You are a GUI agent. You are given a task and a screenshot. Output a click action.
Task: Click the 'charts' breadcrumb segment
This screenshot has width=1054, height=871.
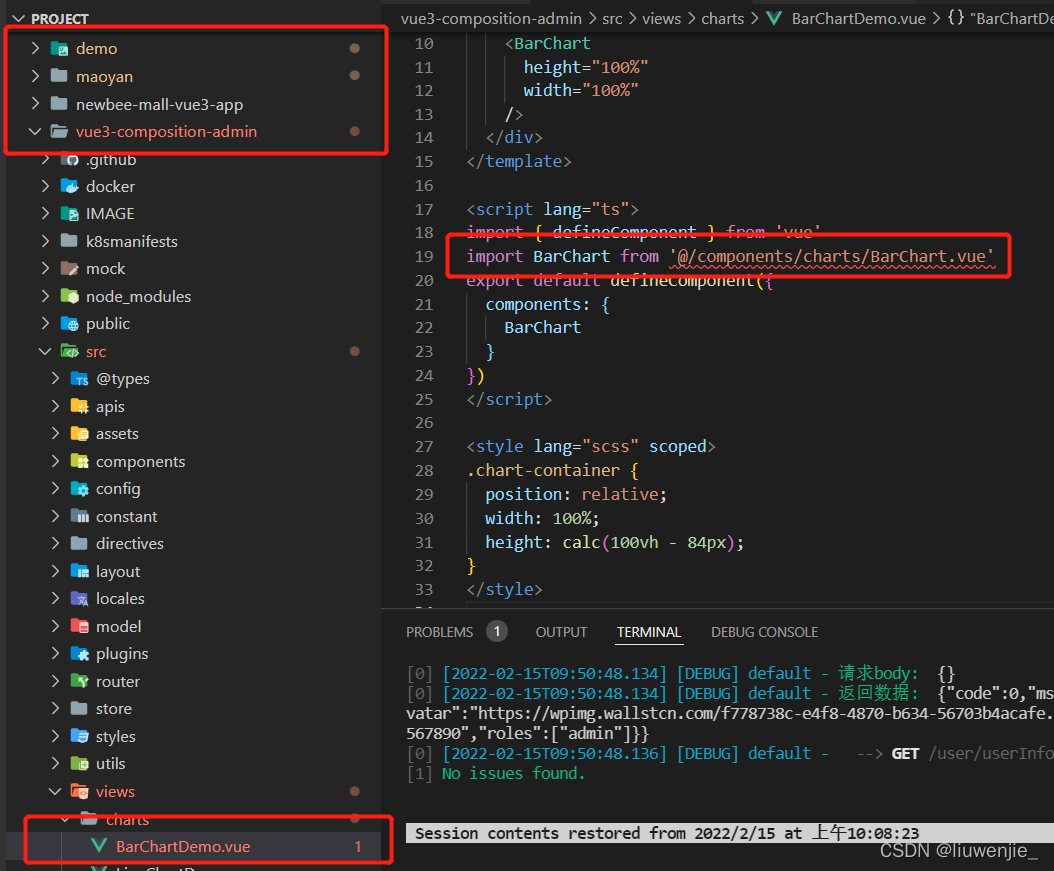pos(723,19)
